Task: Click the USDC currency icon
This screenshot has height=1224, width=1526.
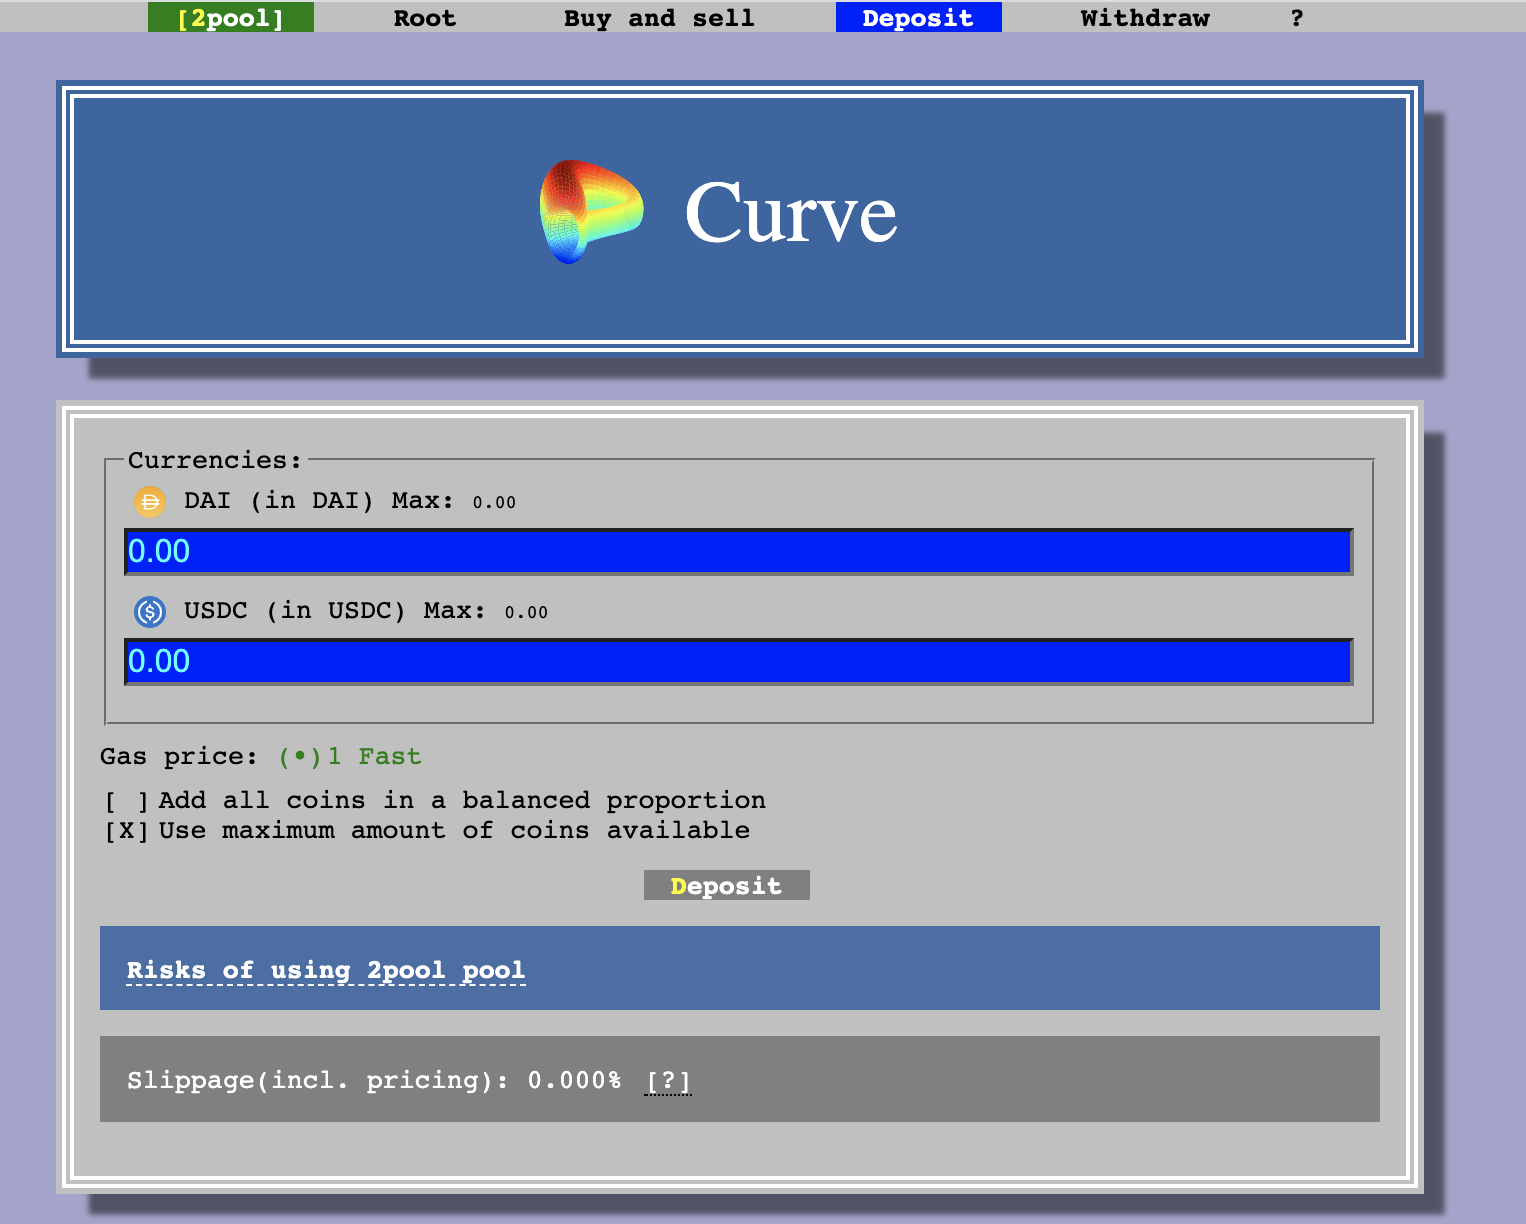Action: click(149, 612)
